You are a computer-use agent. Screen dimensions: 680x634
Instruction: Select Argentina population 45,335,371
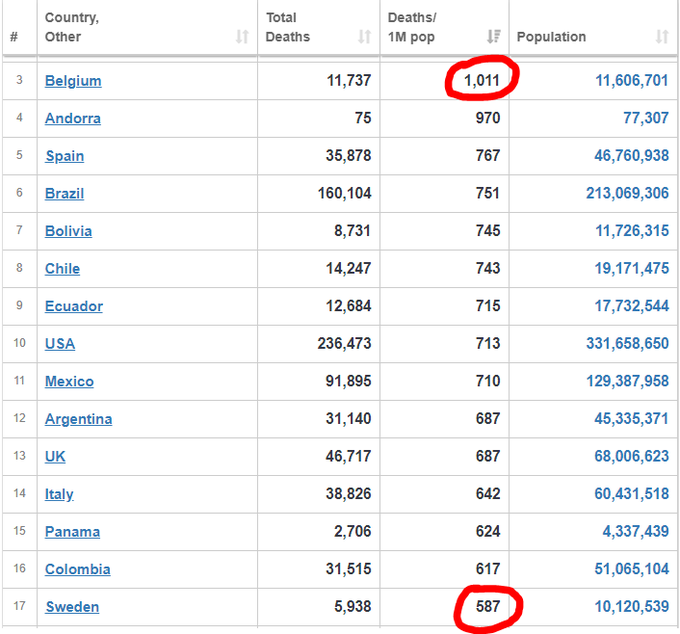coord(631,419)
